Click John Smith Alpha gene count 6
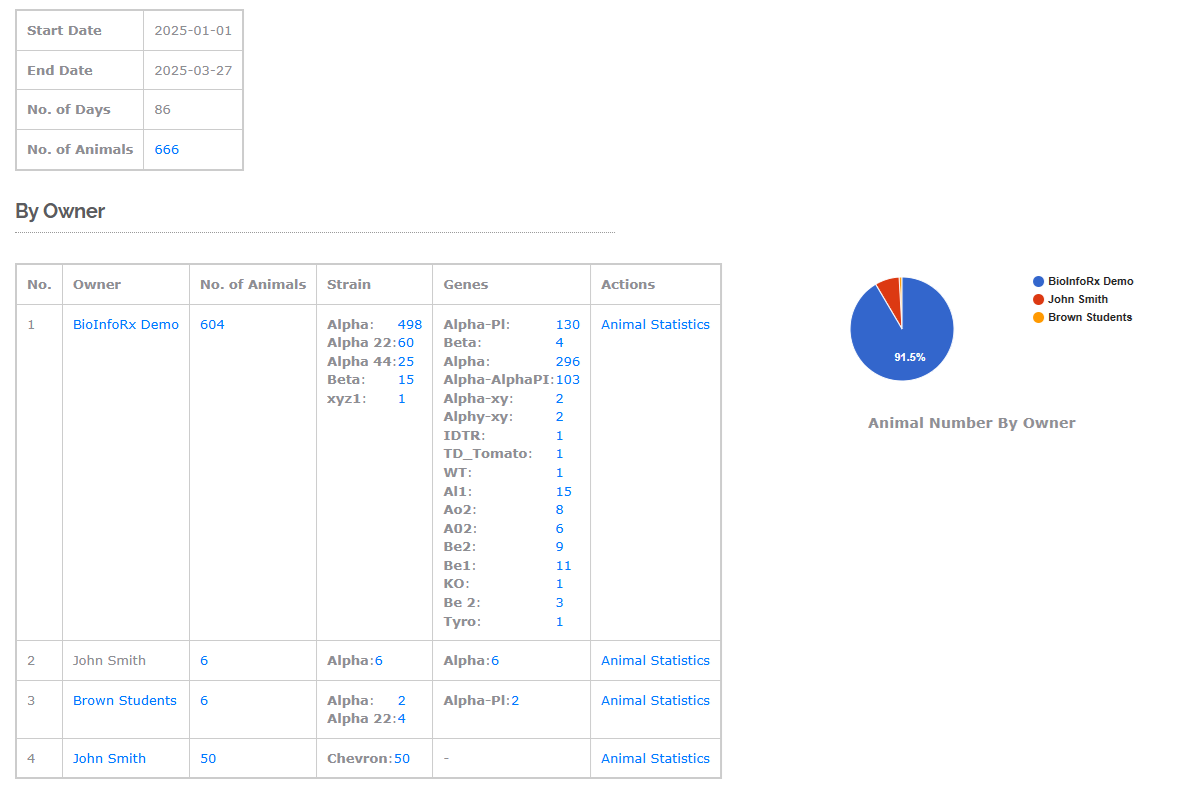This screenshot has height=788, width=1191. click(494, 660)
